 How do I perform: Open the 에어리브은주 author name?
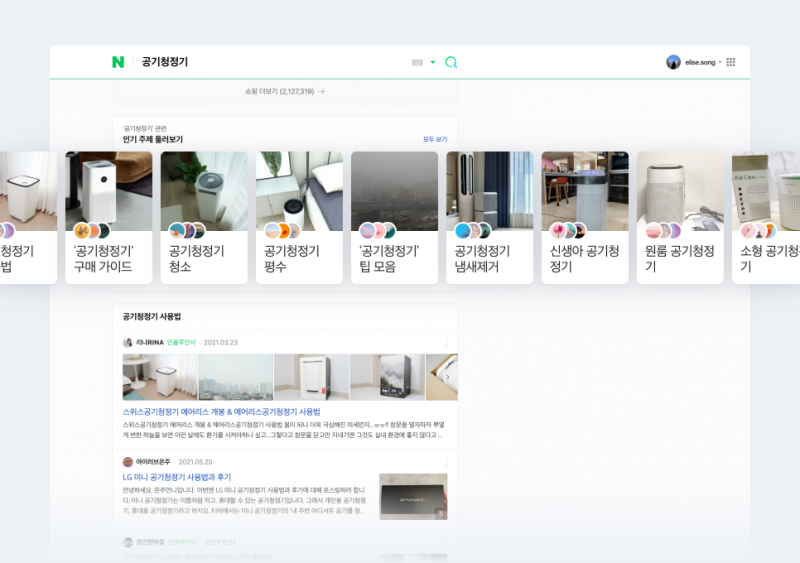click(x=153, y=462)
